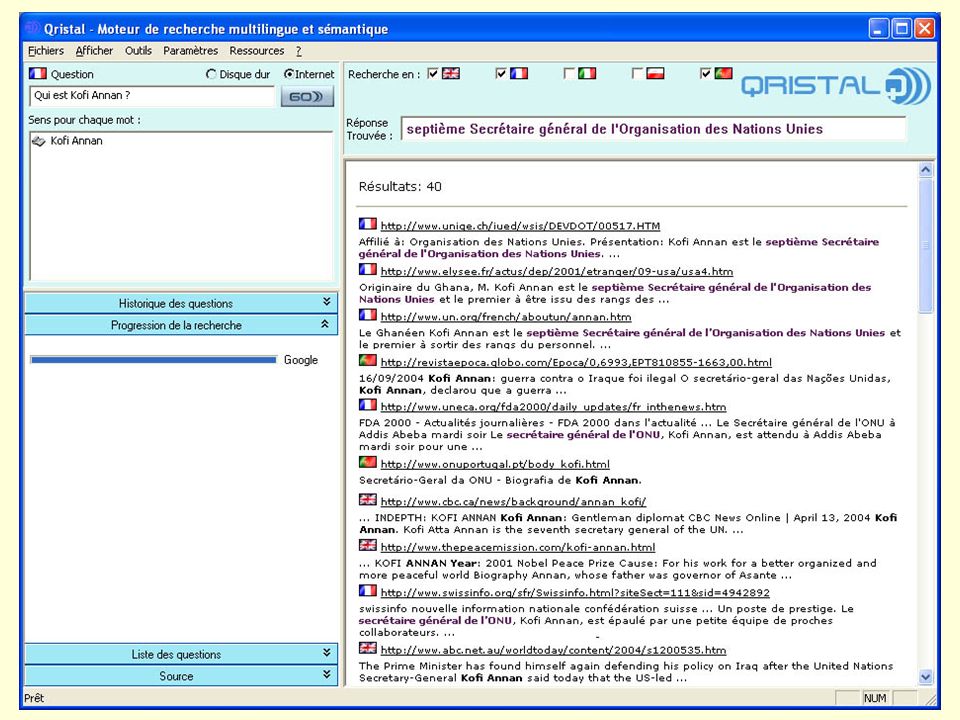This screenshot has width=960, height=720.
Task: Open the Fichiers menu
Action: click(46, 51)
